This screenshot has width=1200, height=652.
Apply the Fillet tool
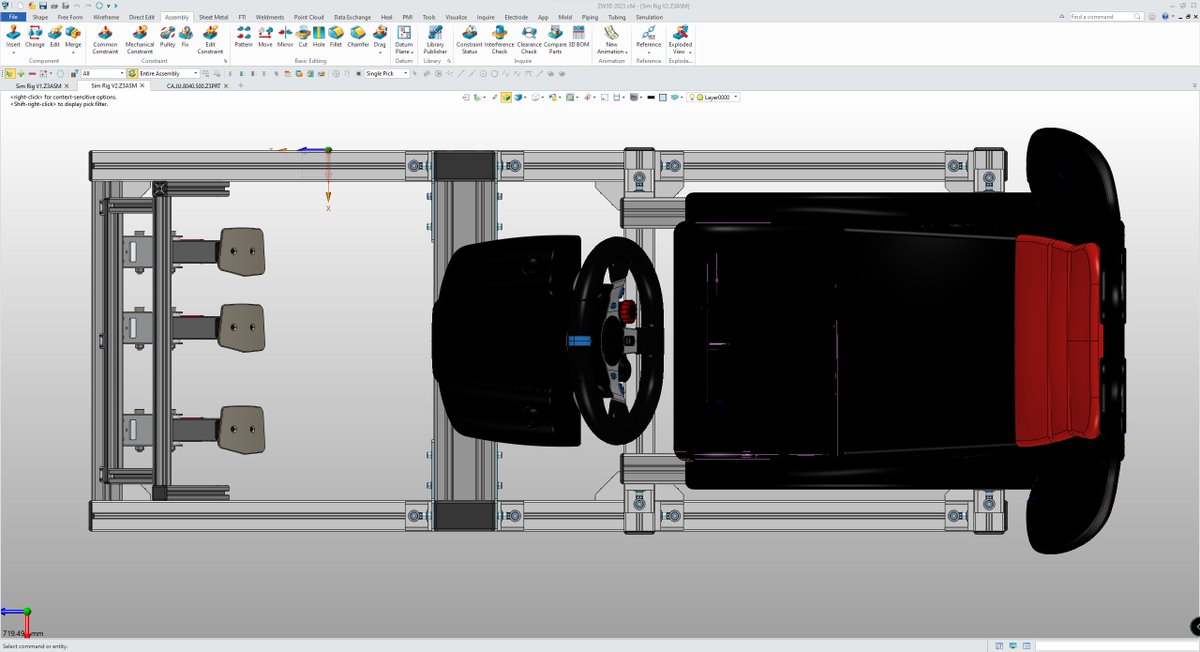(x=336, y=36)
